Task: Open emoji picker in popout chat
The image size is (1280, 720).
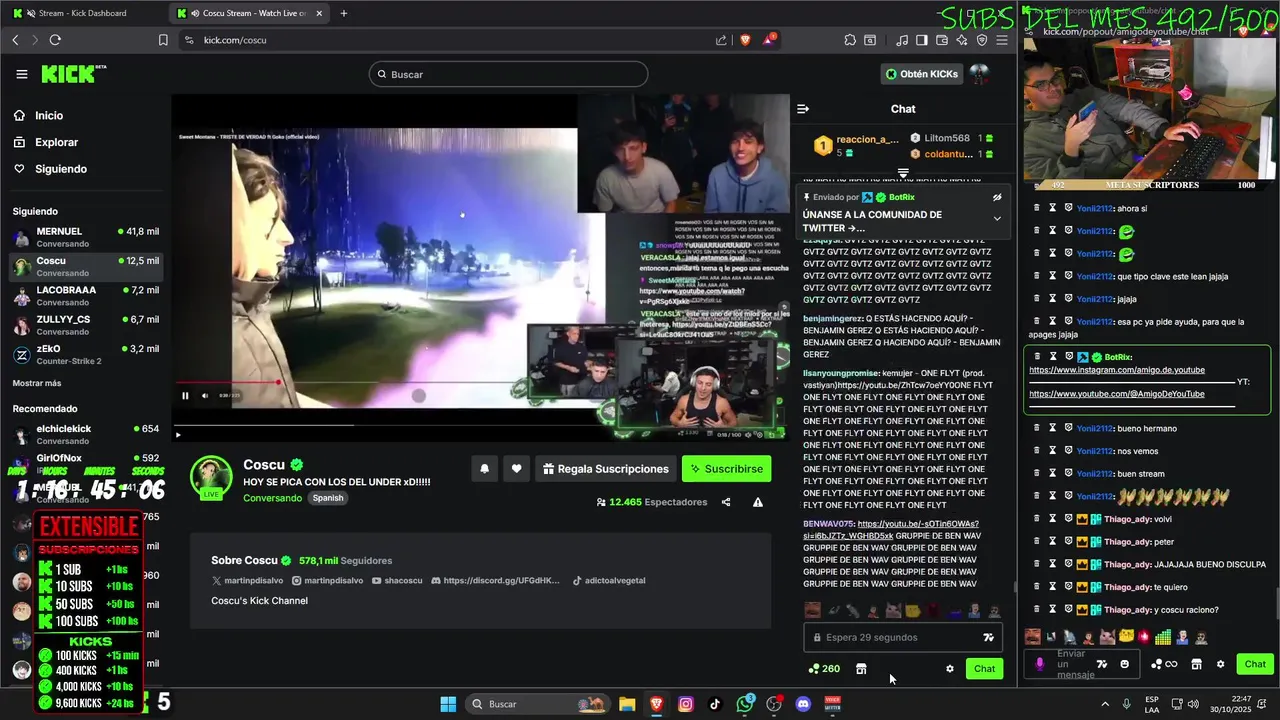Action: coord(1125,664)
